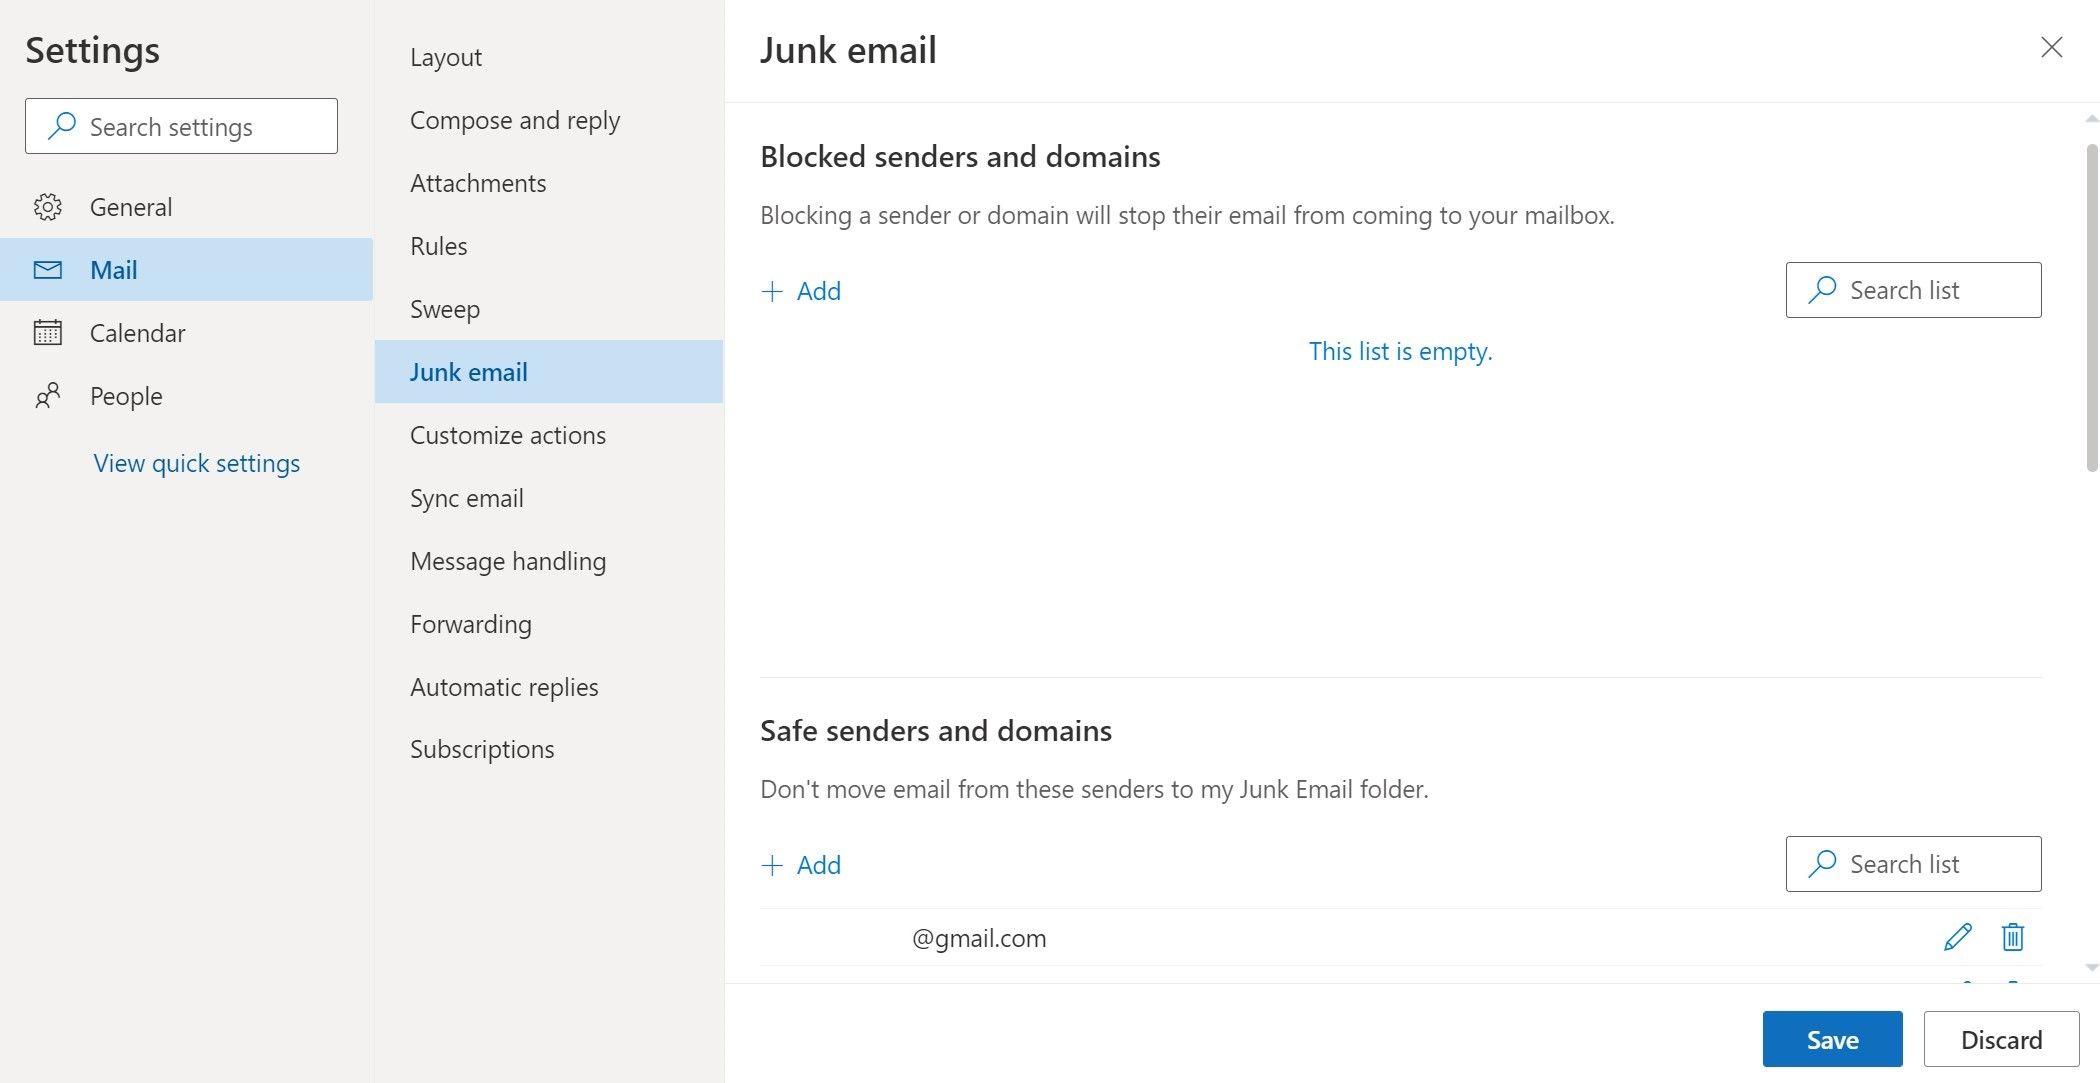The height and width of the screenshot is (1083, 2100).
Task: Go to Automatic replies settings
Action: [x=504, y=687]
